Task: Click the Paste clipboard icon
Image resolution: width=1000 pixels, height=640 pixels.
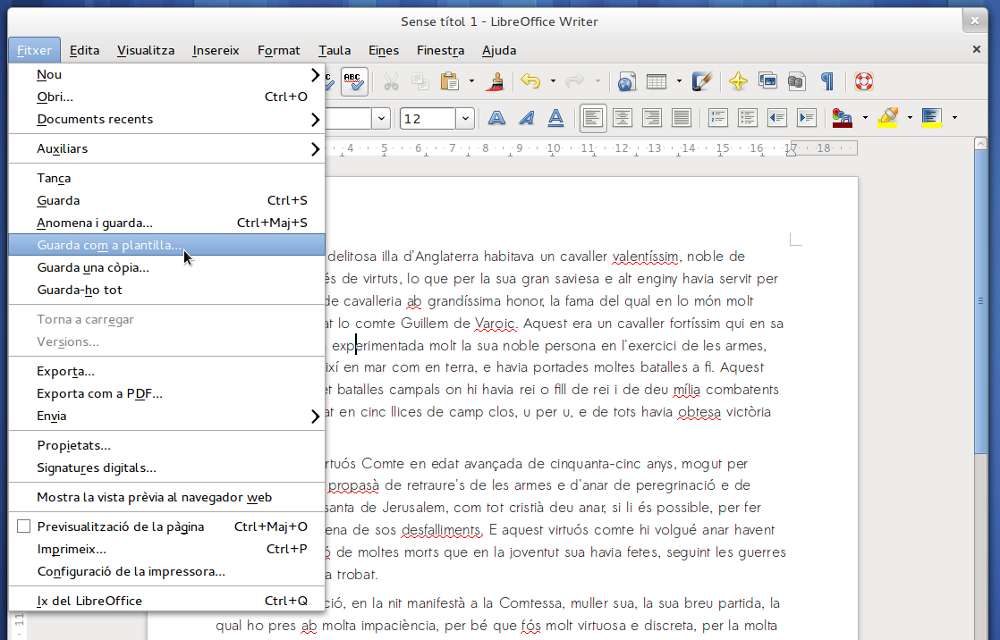Action: point(450,82)
